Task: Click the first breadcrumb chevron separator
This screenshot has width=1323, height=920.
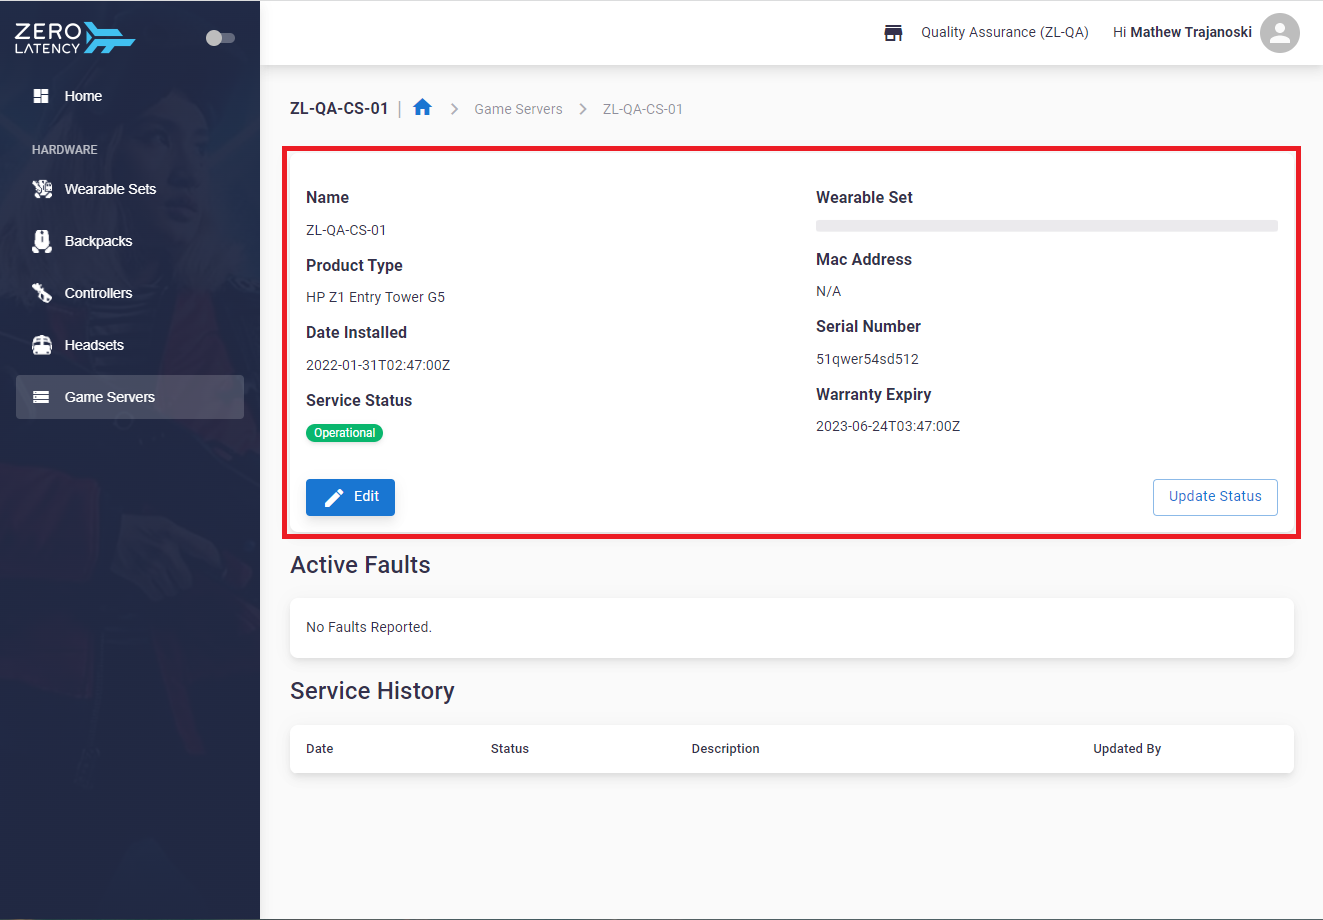Action: point(454,109)
